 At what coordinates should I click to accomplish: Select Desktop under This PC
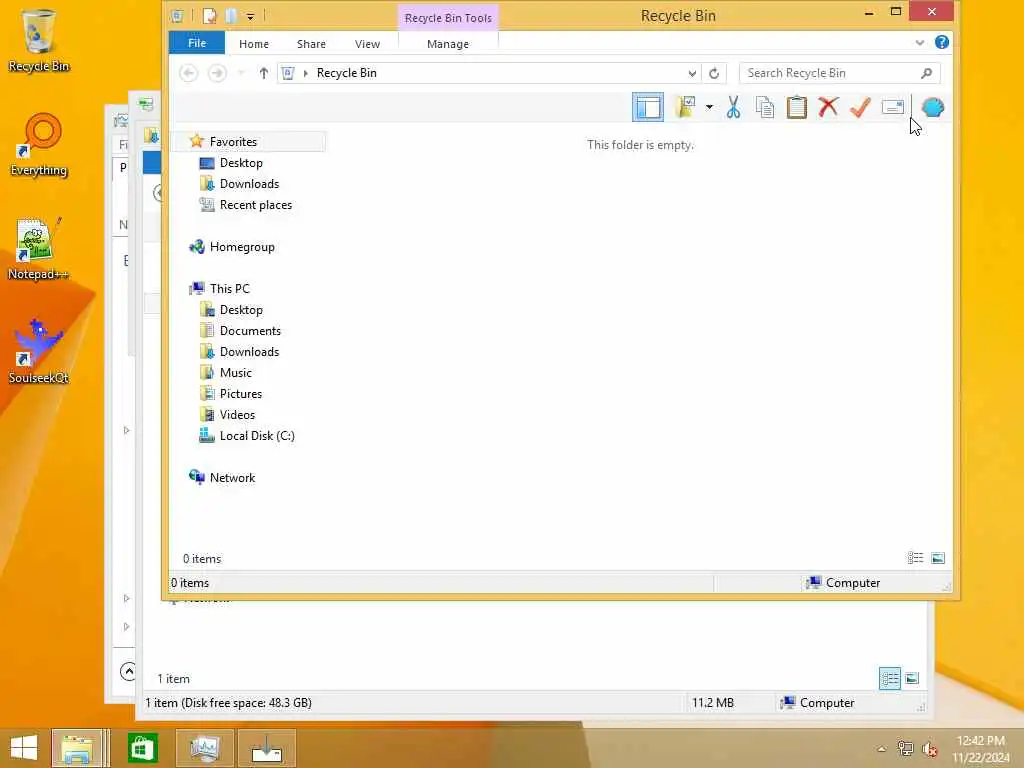coord(241,310)
